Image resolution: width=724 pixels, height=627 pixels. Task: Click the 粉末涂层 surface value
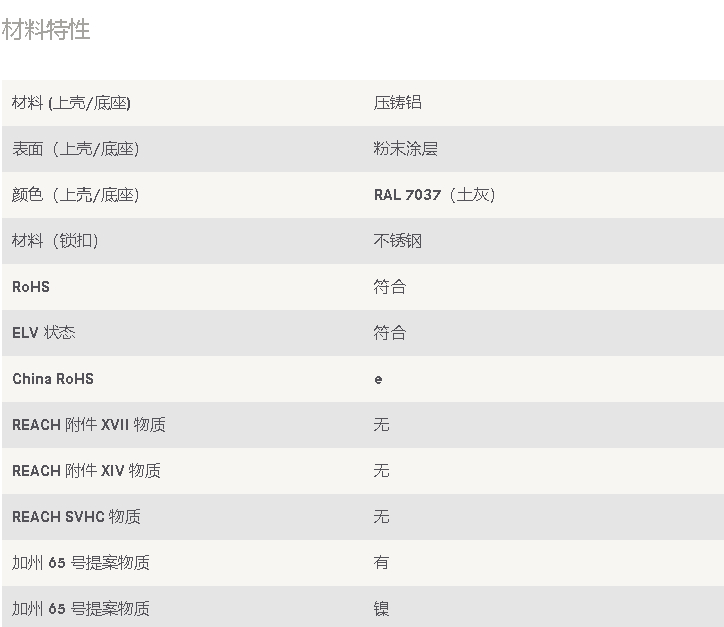(405, 149)
